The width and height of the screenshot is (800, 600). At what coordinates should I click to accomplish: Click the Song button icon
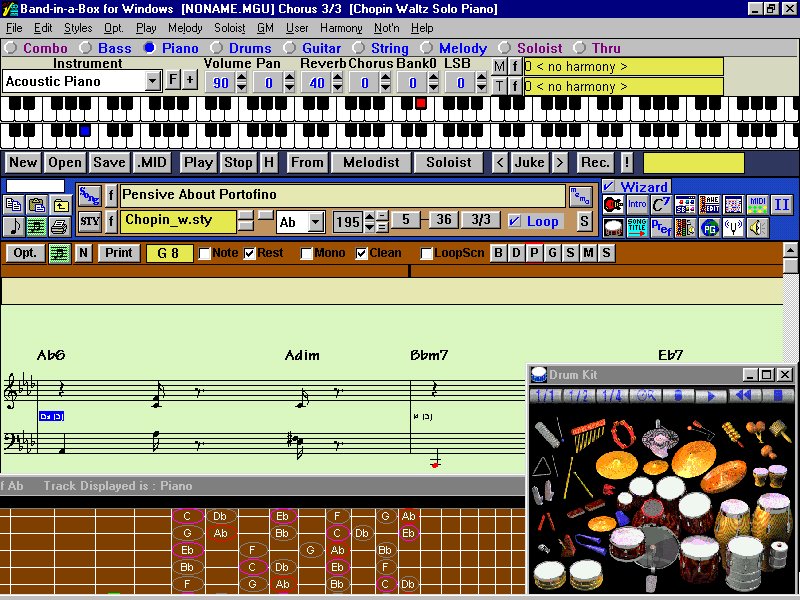[x=89, y=196]
